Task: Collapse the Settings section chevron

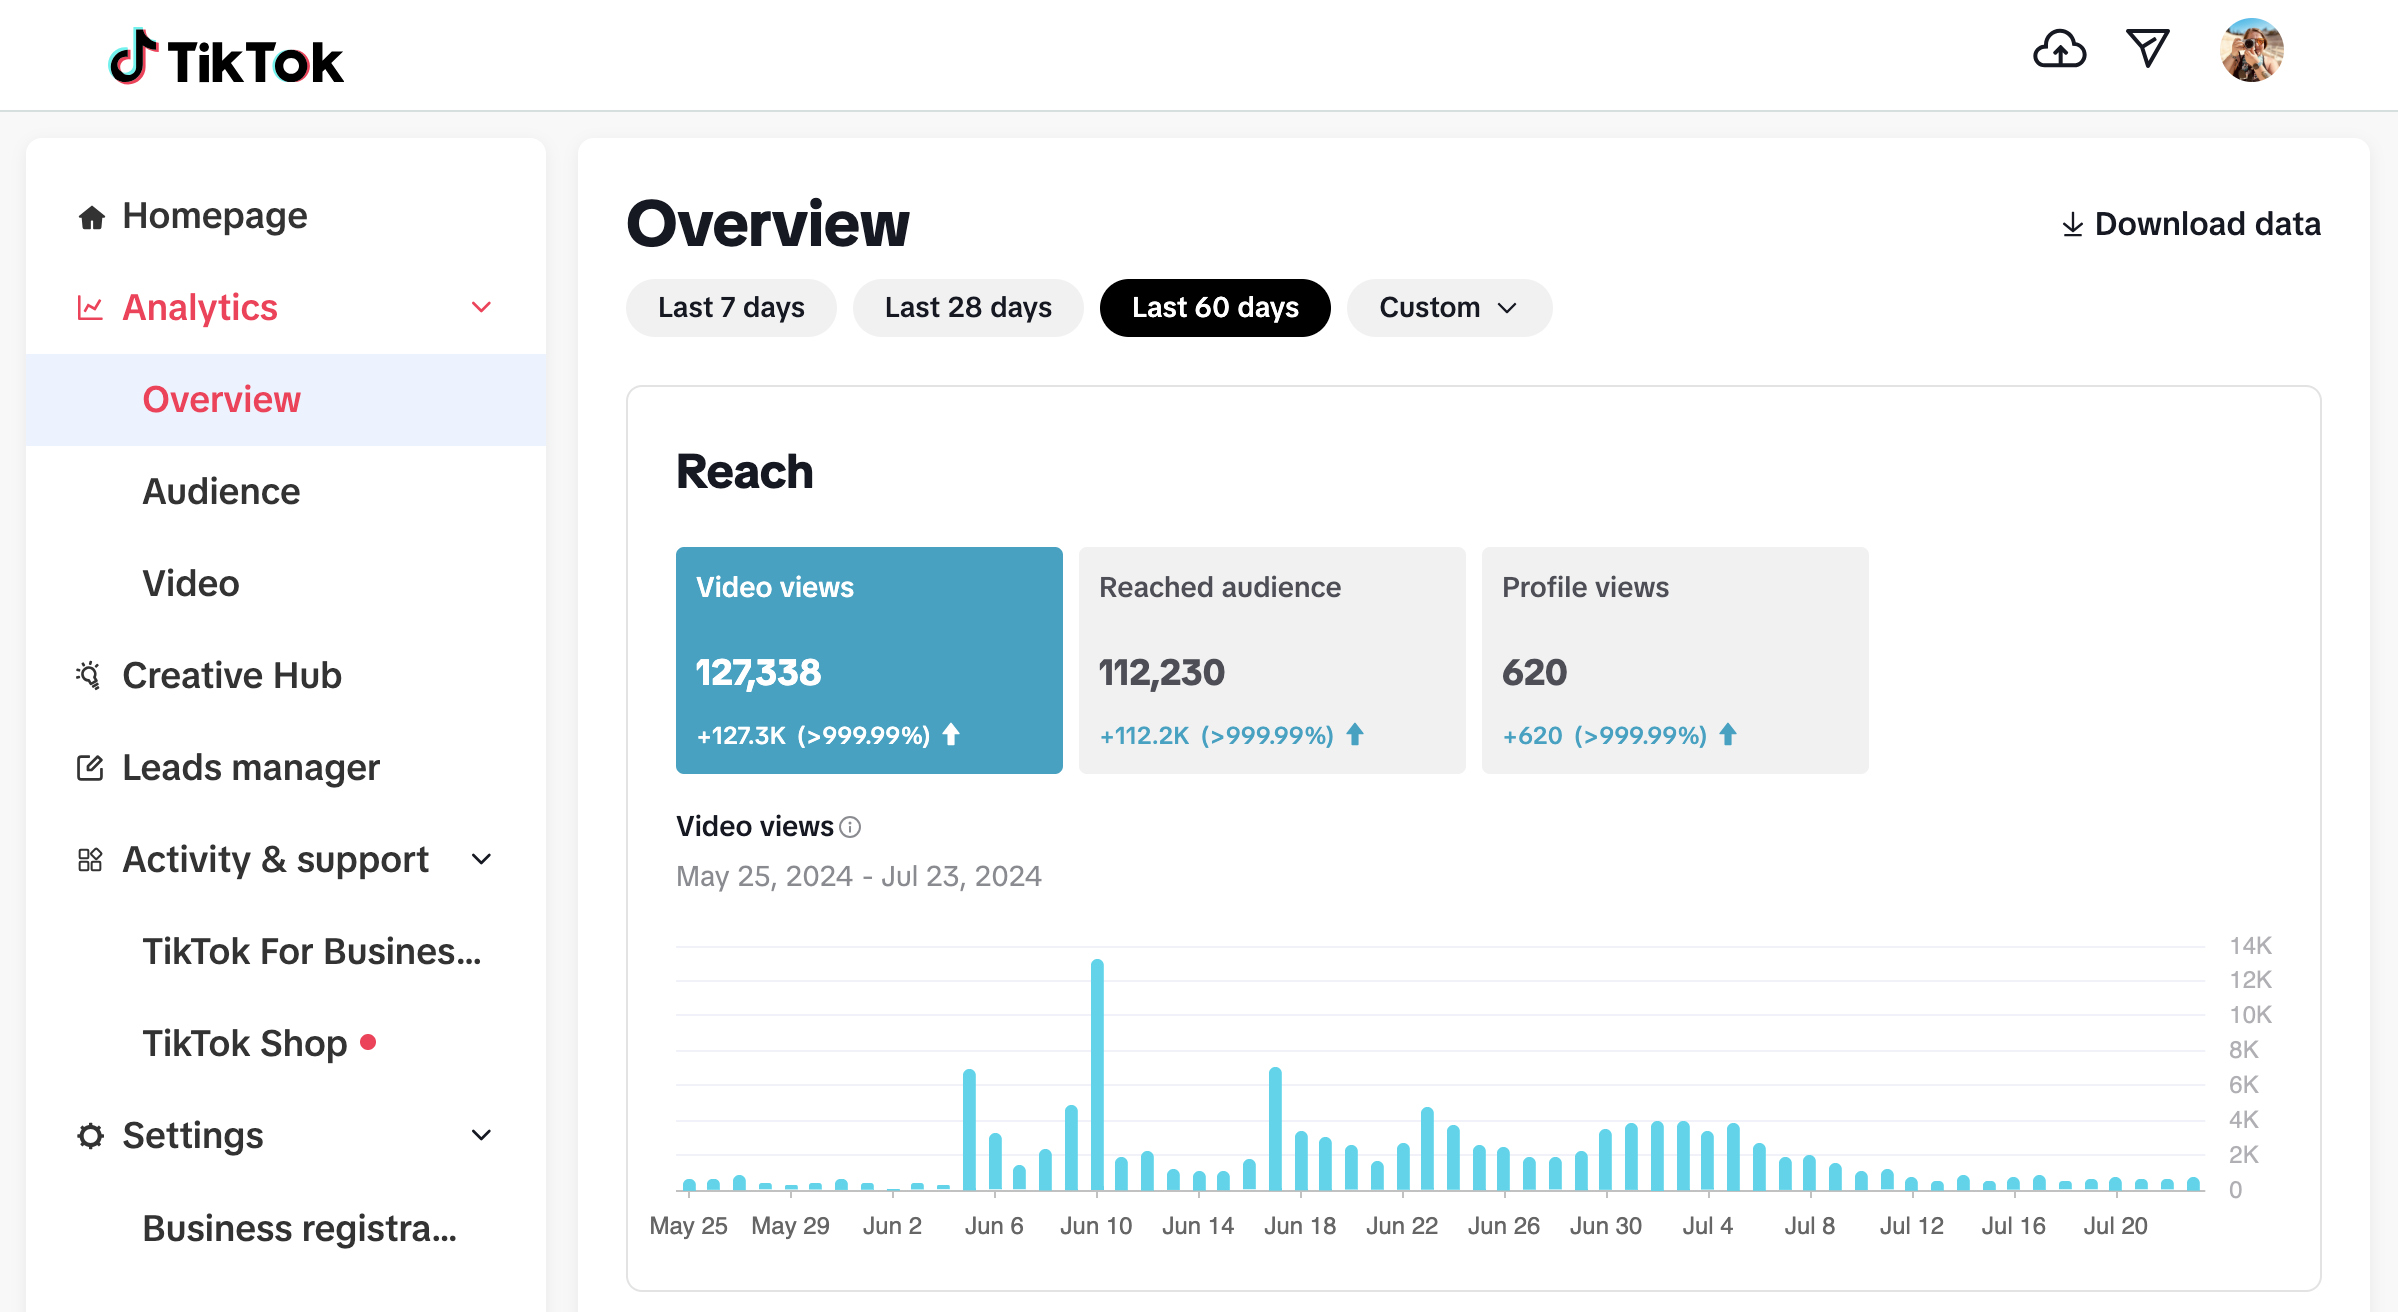Action: click(481, 1135)
